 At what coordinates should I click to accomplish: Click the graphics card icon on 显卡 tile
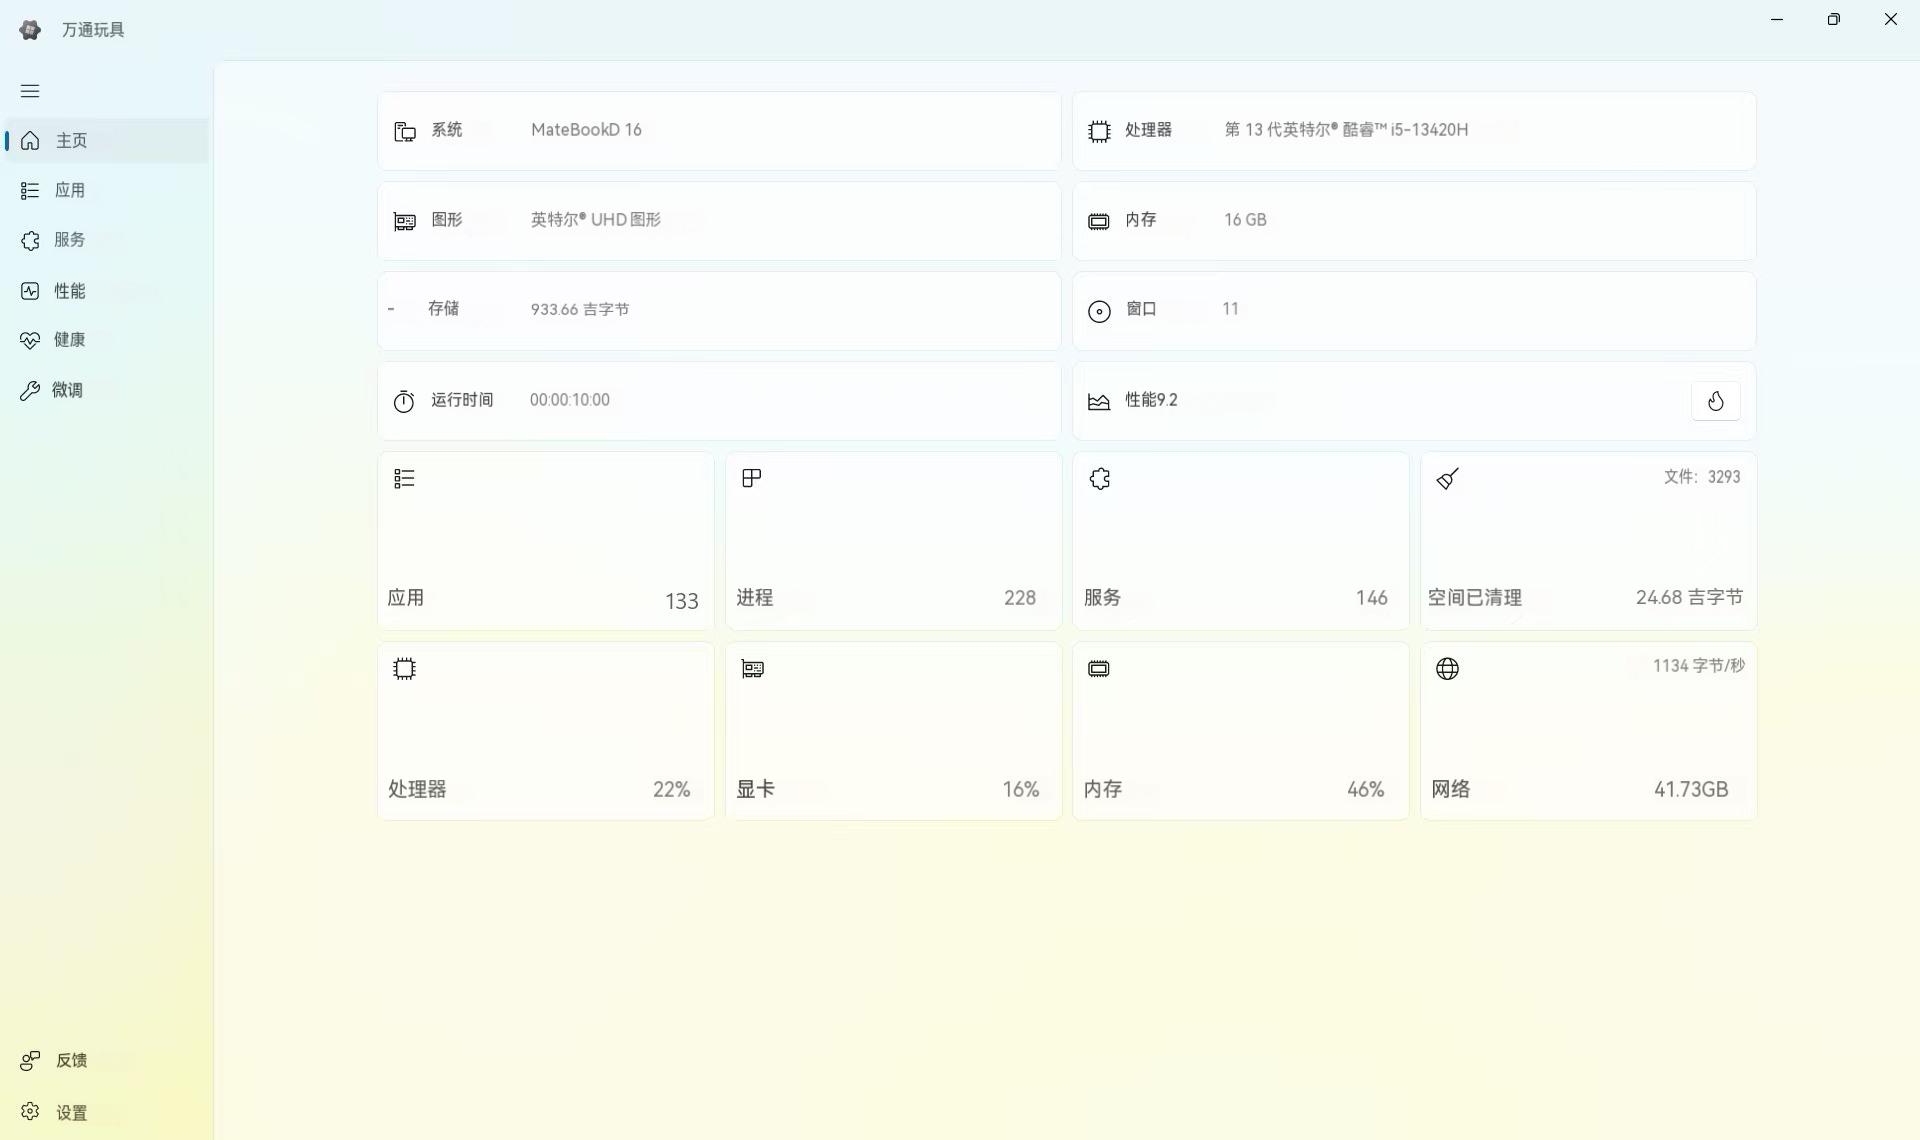pos(752,669)
